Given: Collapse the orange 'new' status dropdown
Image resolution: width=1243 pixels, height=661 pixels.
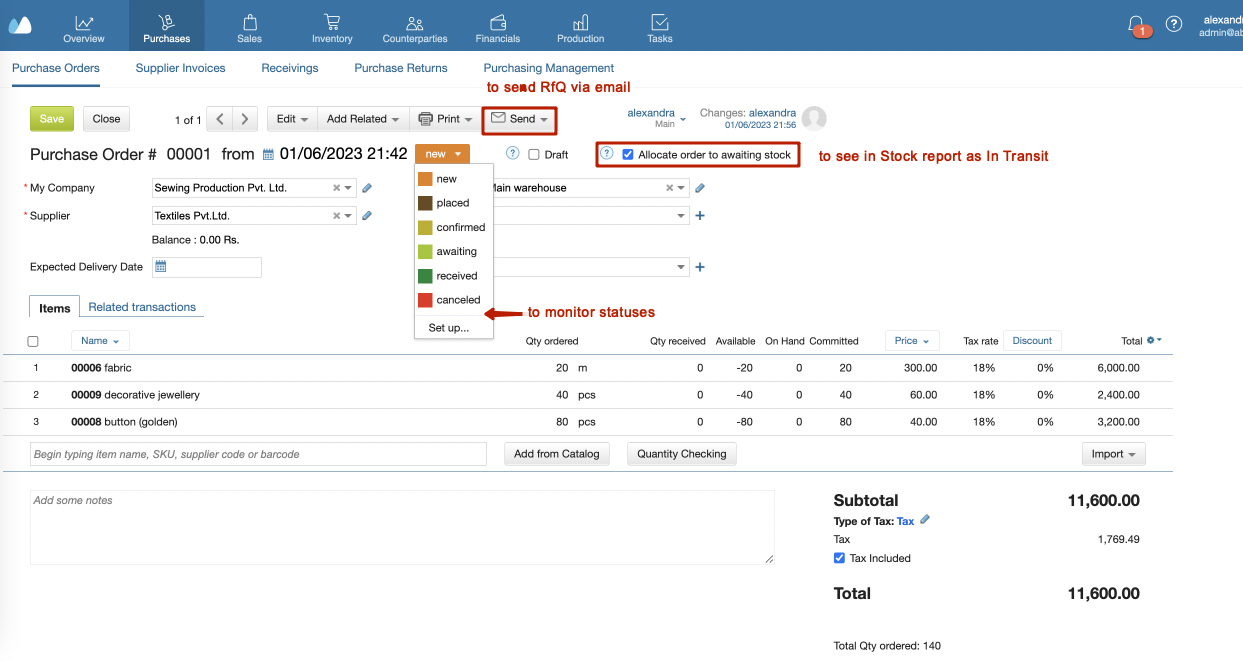Looking at the screenshot, I should [x=442, y=154].
